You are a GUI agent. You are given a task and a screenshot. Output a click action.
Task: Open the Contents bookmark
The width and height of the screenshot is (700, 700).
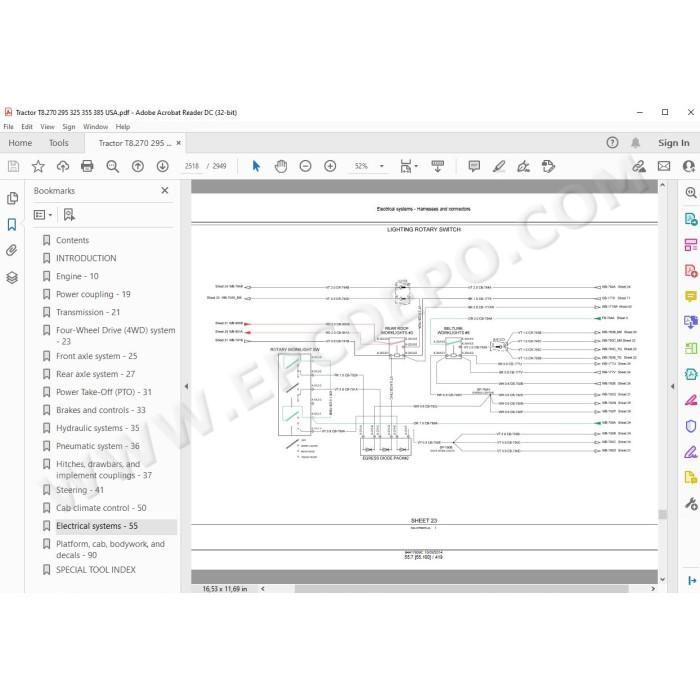(72, 240)
